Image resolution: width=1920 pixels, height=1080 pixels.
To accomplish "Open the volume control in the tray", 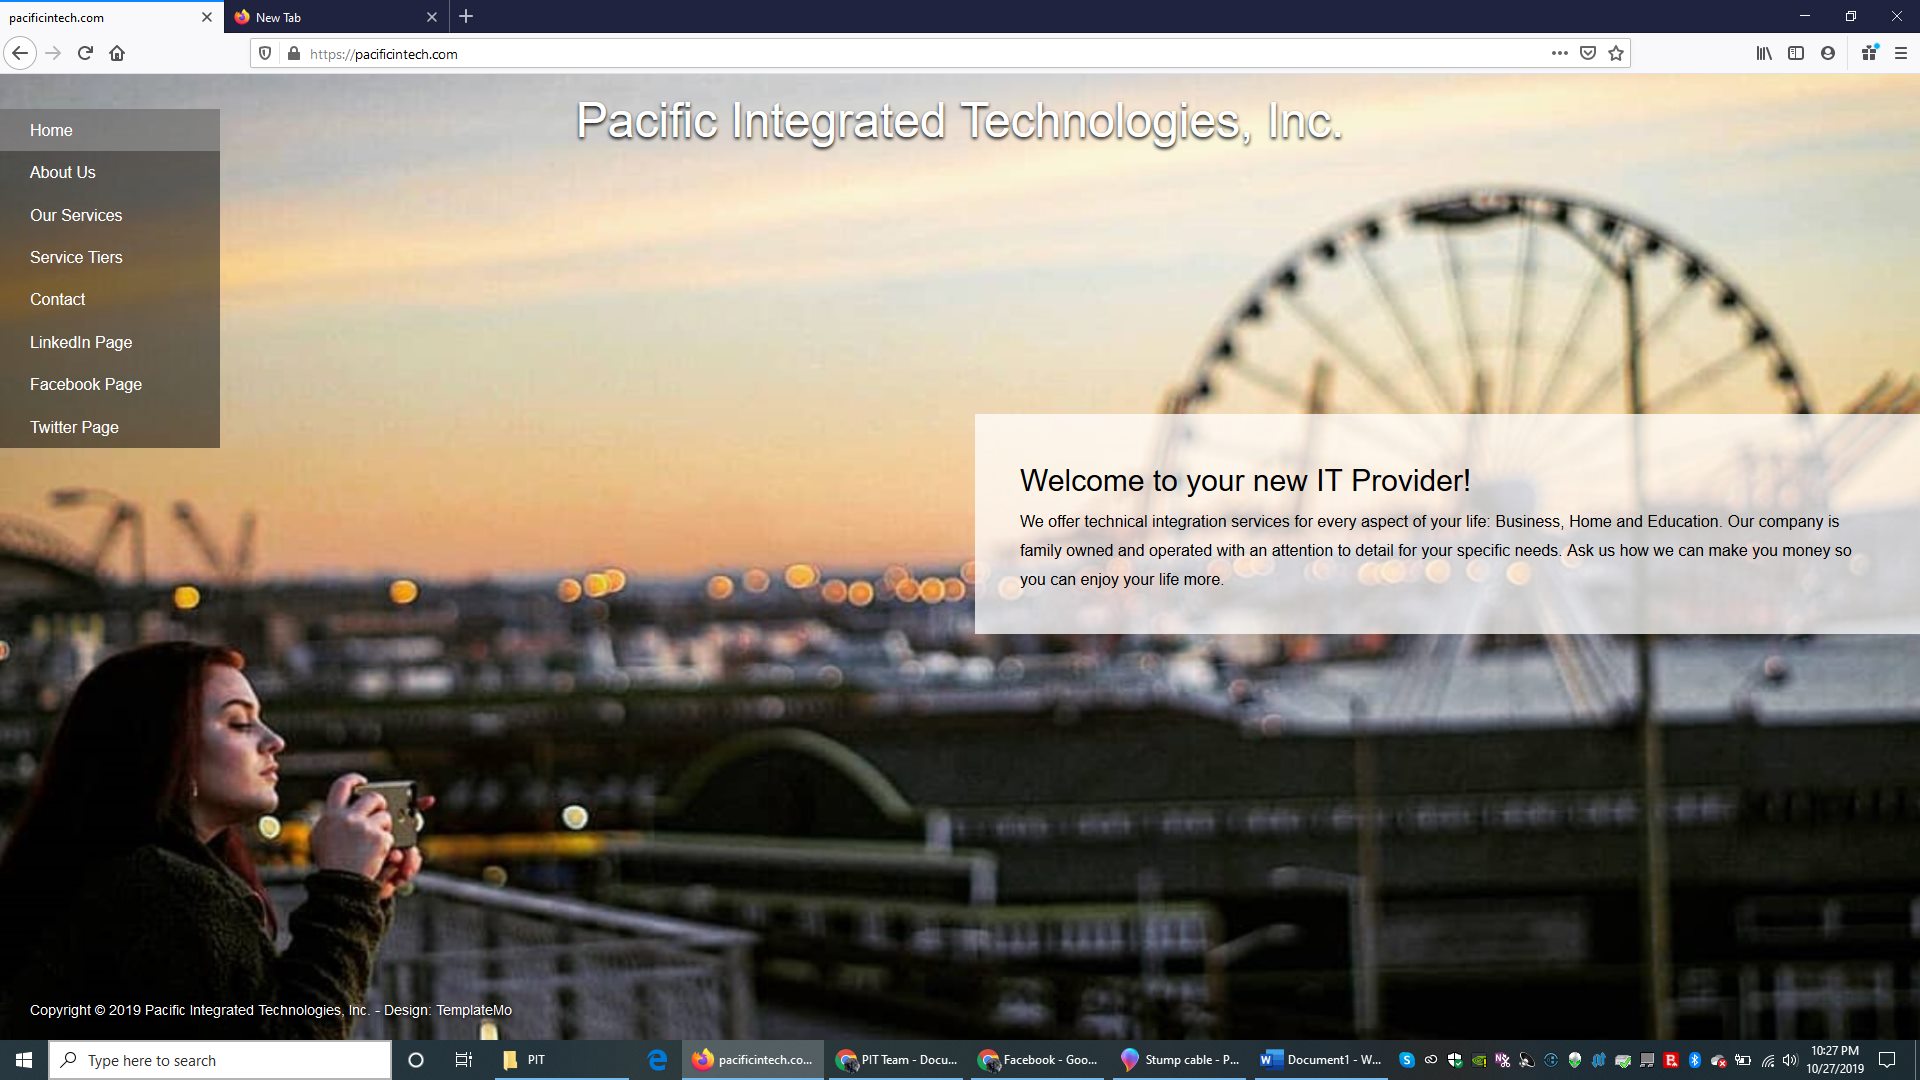I will [x=1790, y=1060].
